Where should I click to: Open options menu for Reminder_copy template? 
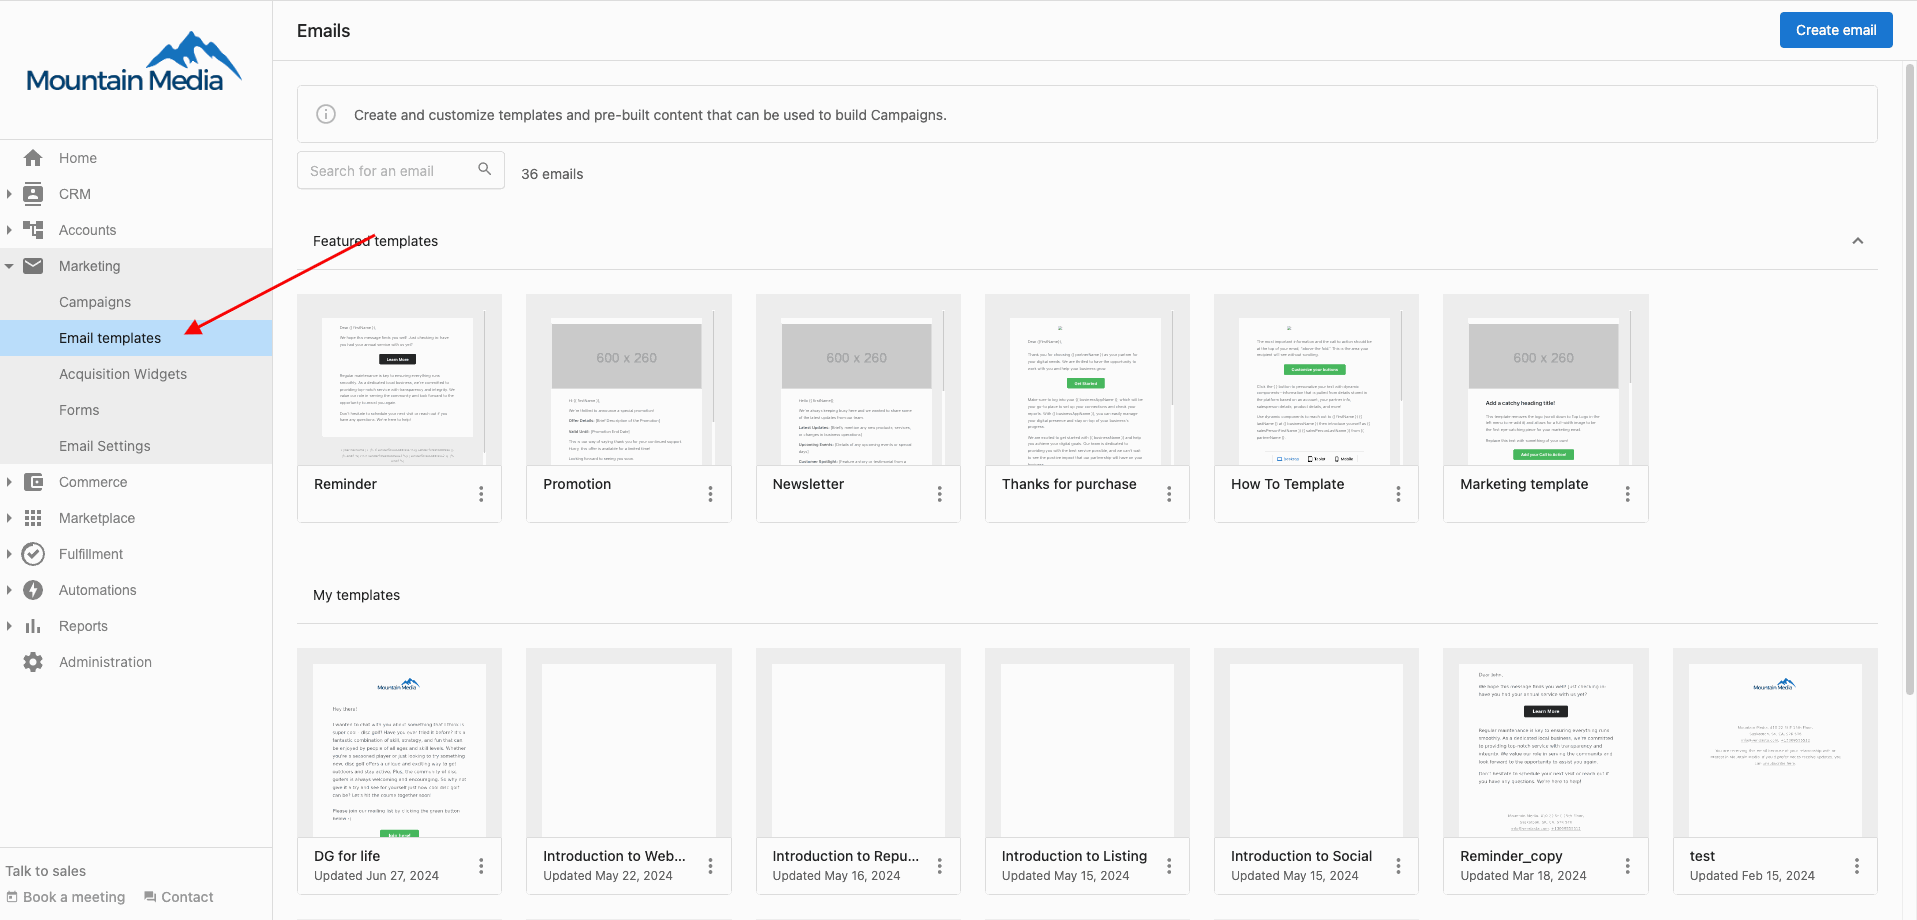pyautogui.click(x=1628, y=866)
